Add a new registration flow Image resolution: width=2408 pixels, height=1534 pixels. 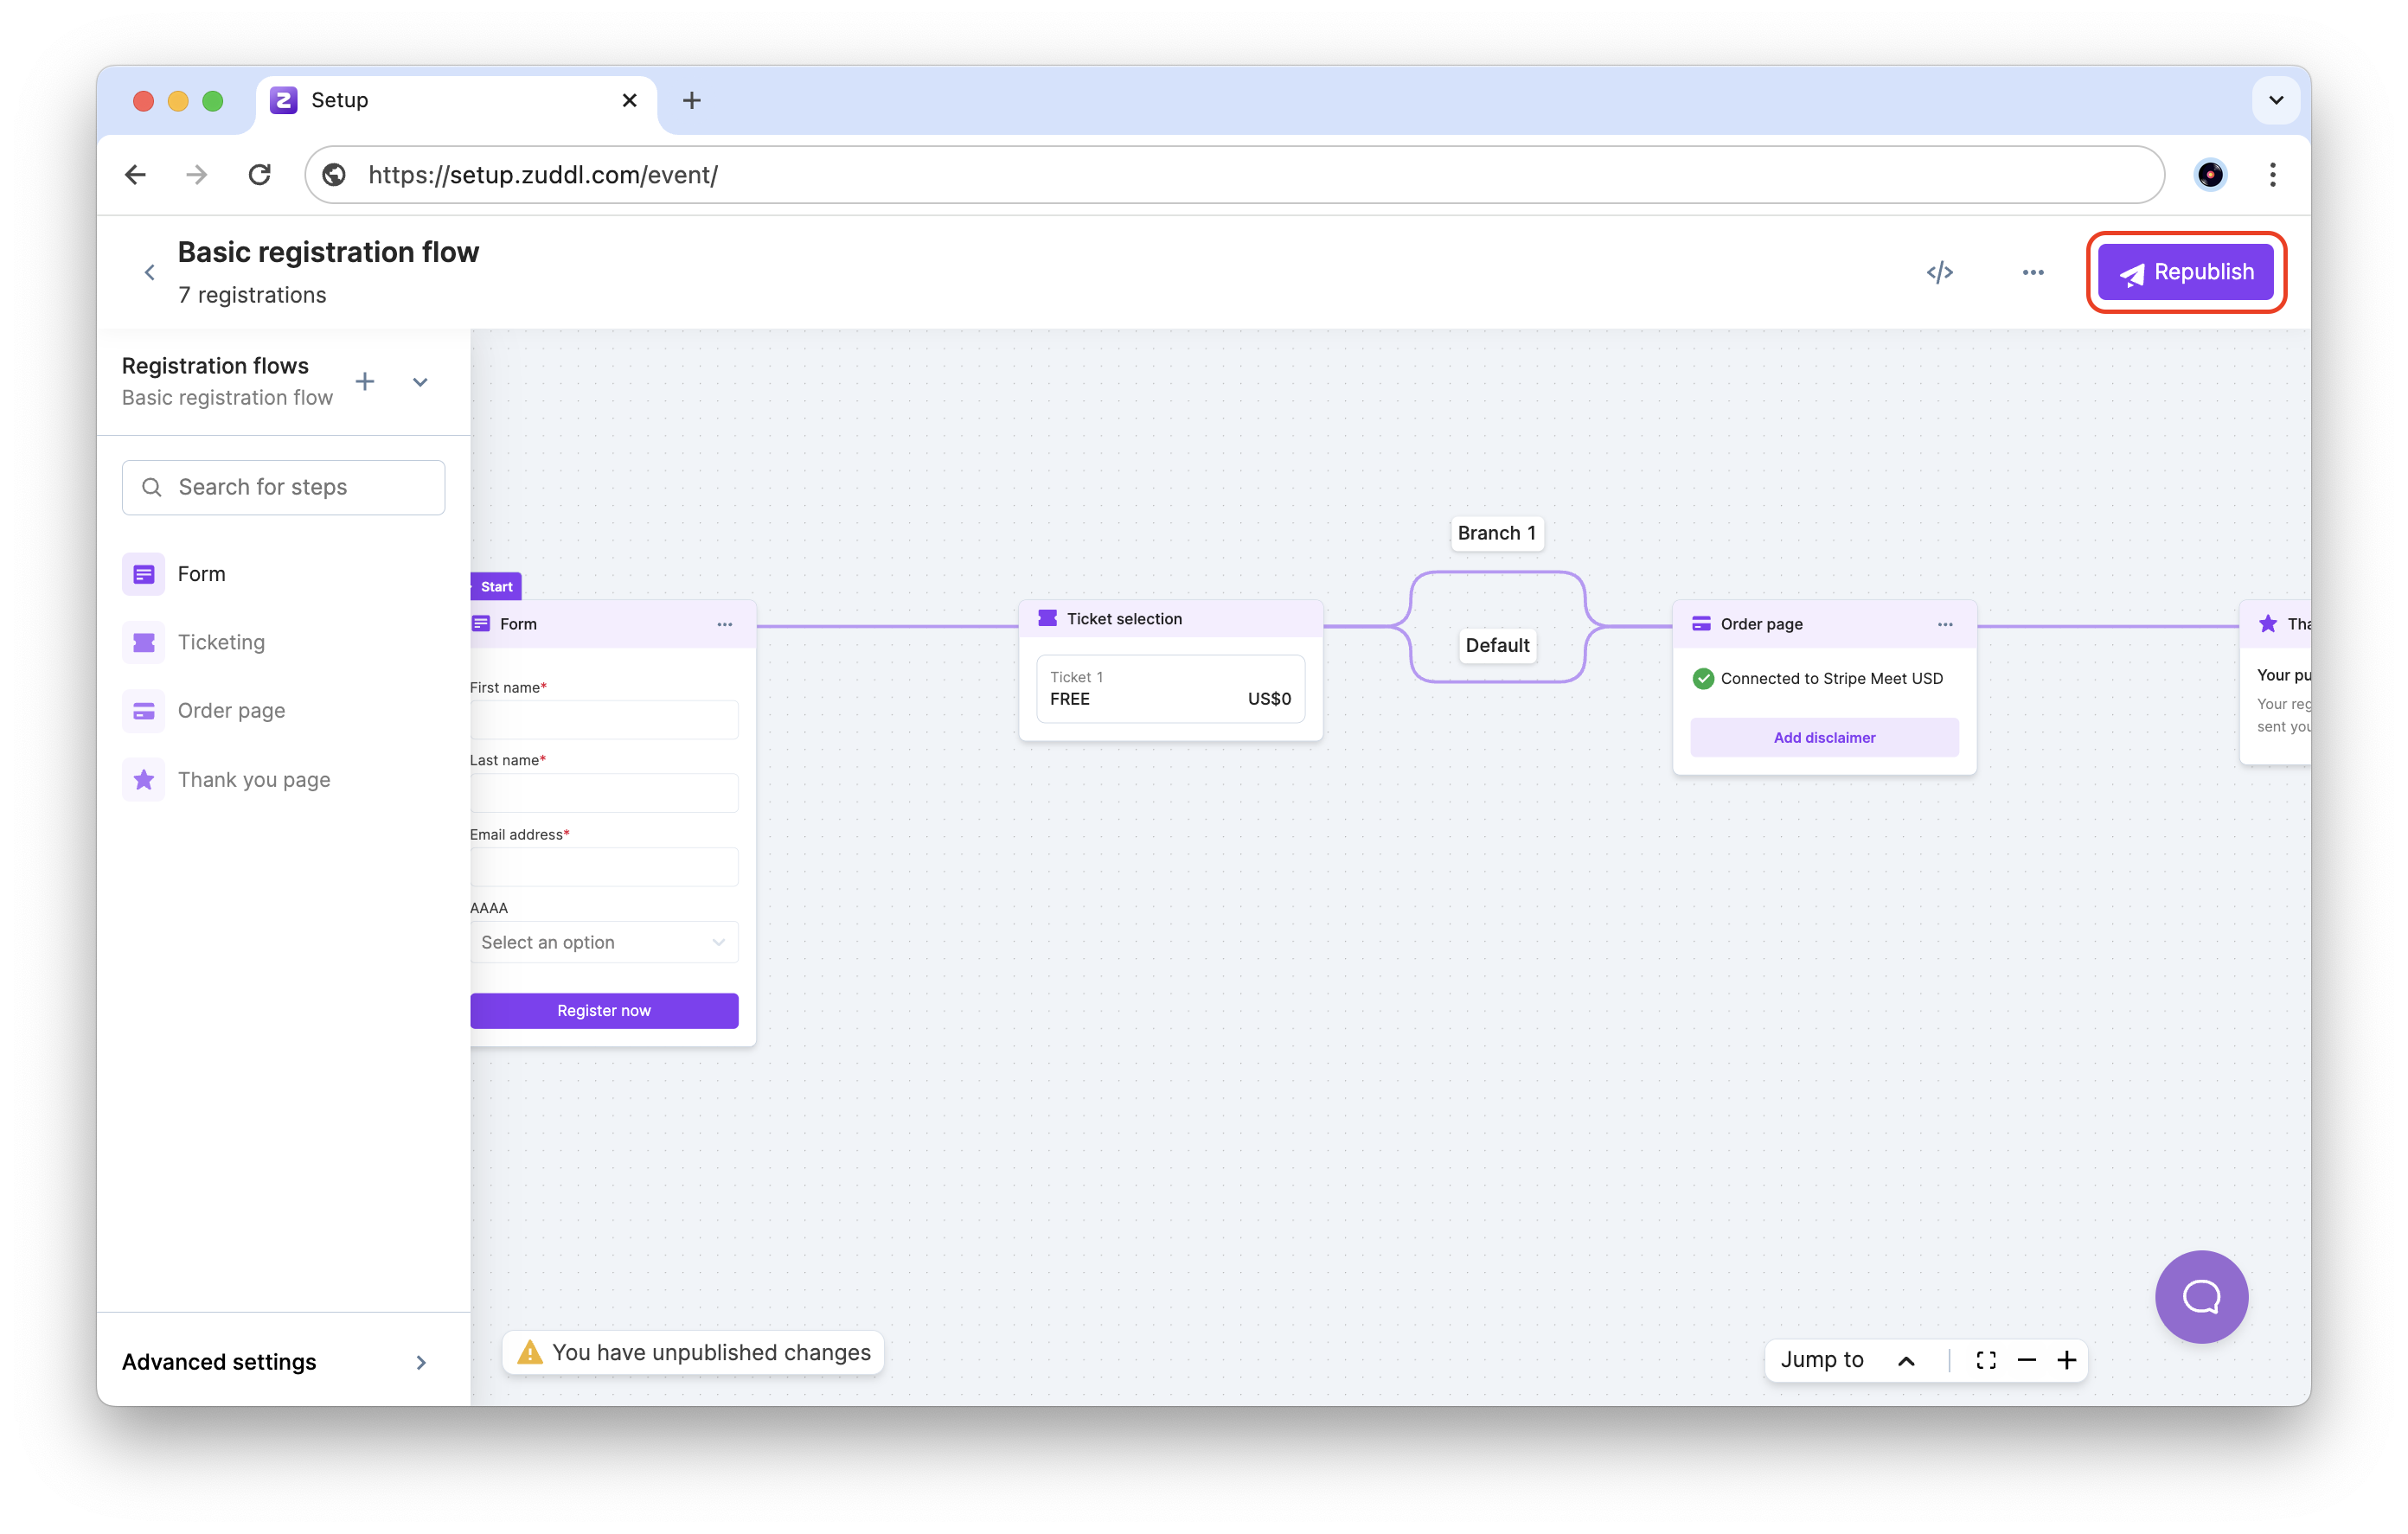click(365, 381)
